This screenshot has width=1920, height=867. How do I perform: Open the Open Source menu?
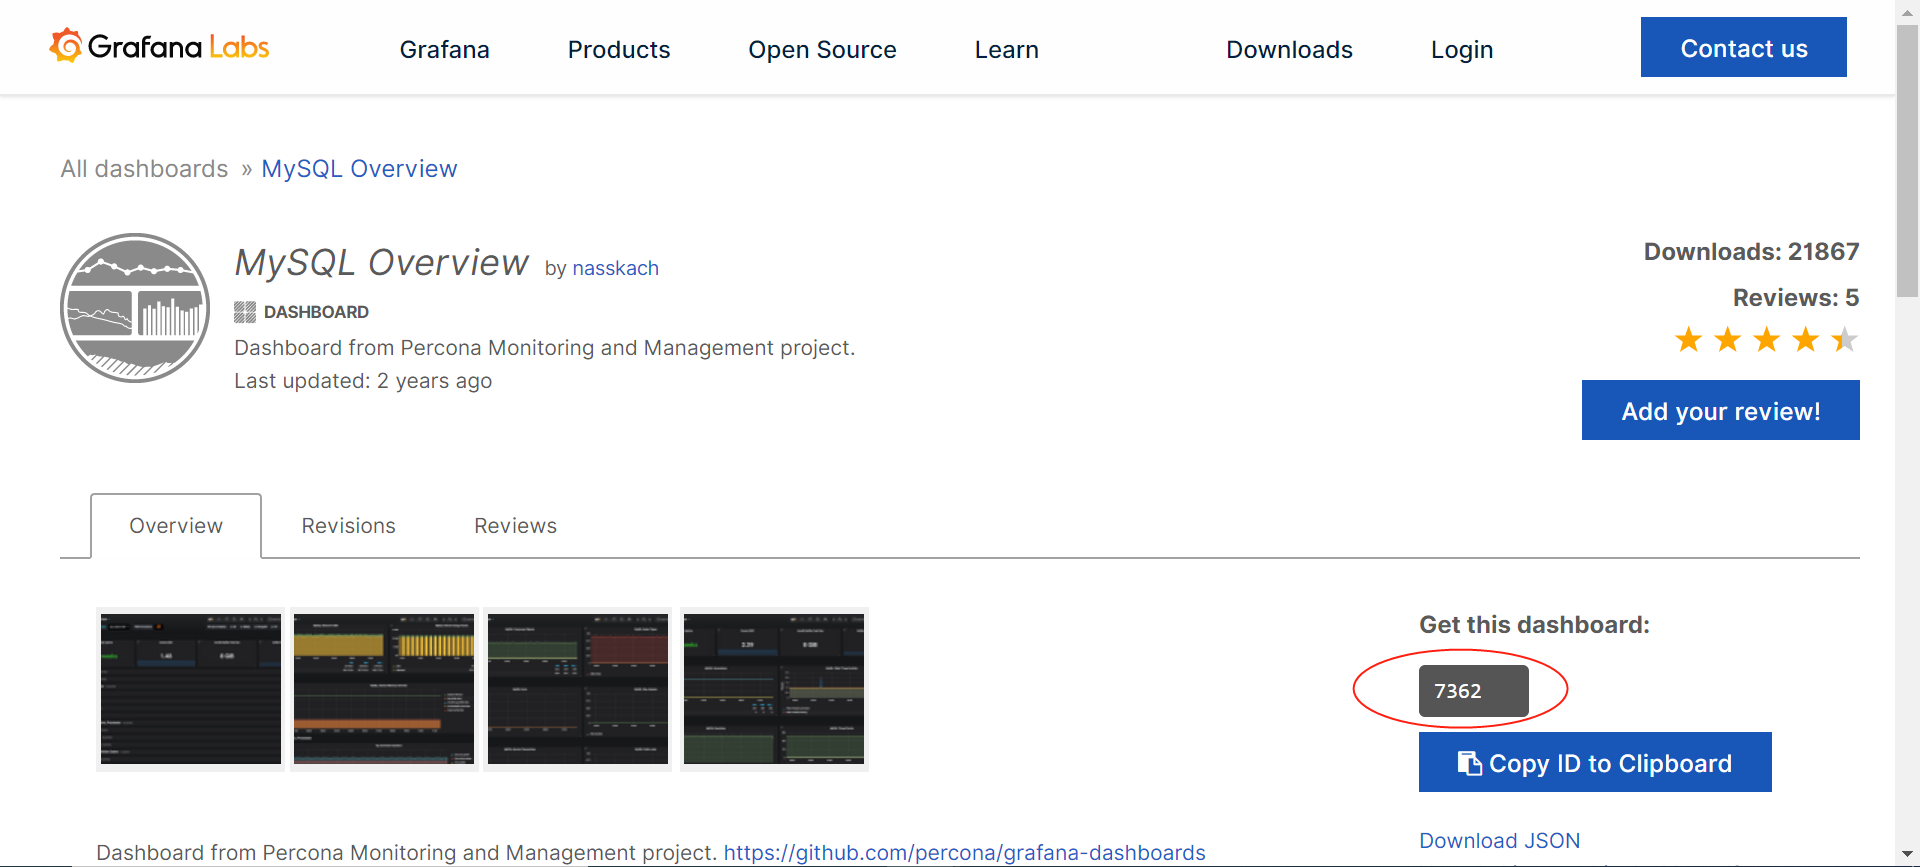click(x=822, y=49)
